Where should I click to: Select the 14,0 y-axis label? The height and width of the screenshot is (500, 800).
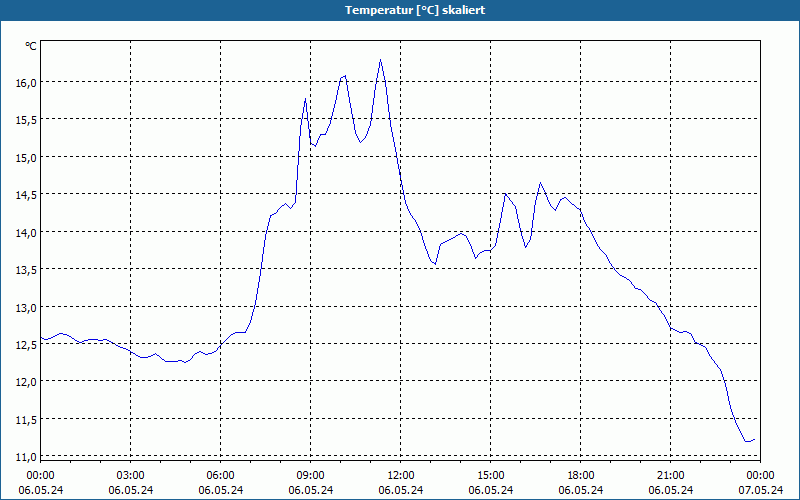[x=26, y=233]
